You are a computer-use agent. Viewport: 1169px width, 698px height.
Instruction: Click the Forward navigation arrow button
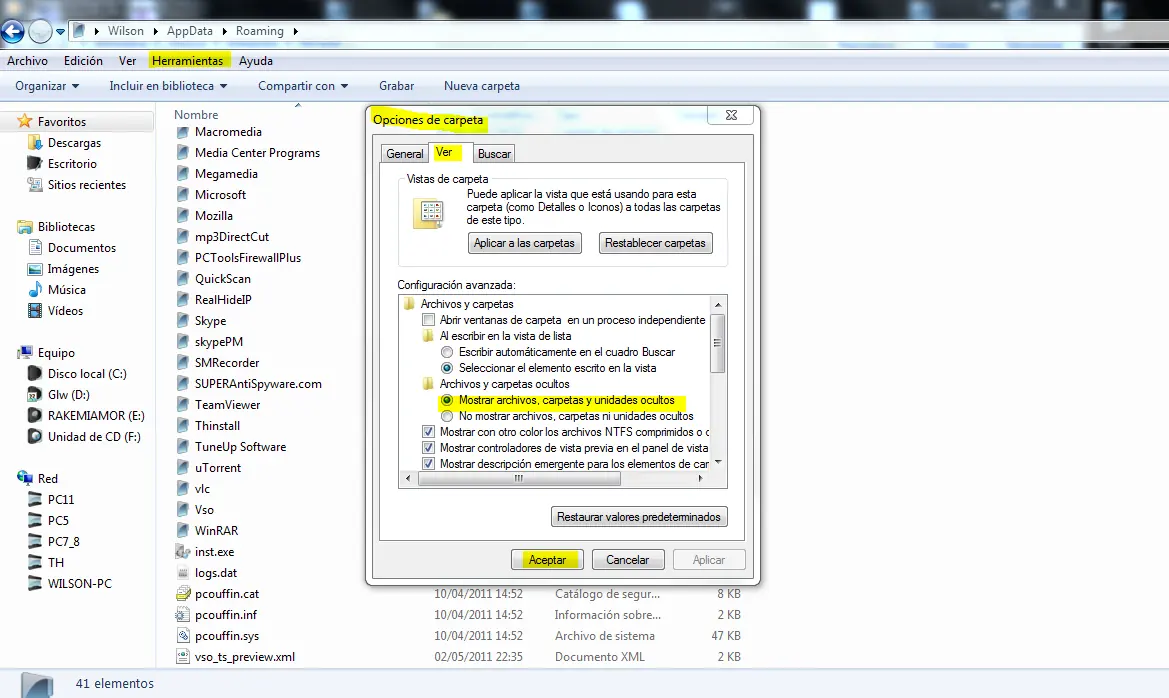40,31
